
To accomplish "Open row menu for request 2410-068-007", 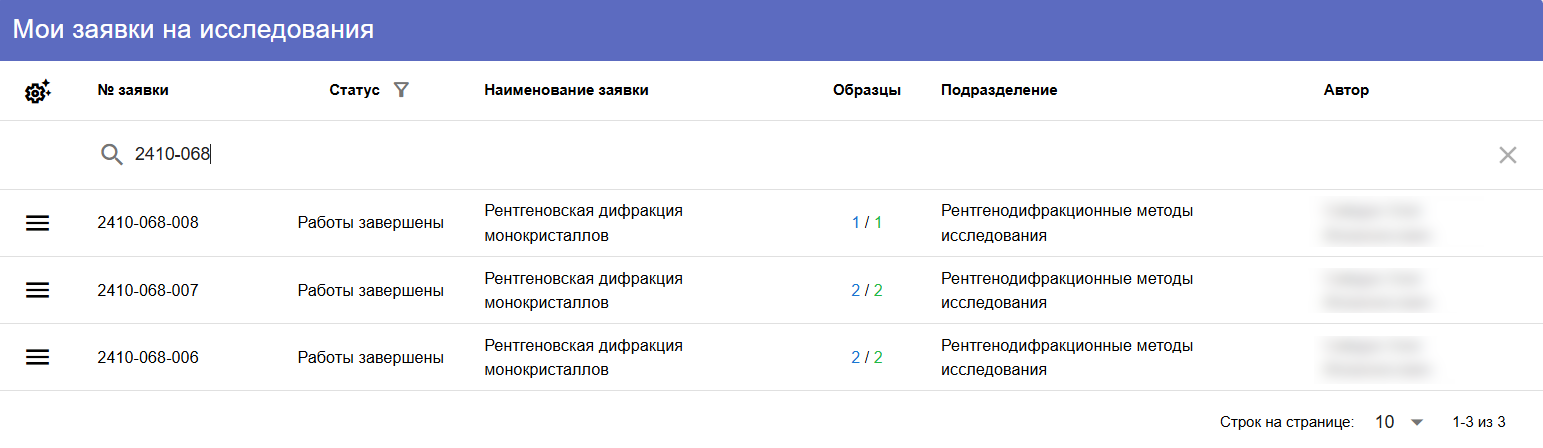I will coord(37,290).
